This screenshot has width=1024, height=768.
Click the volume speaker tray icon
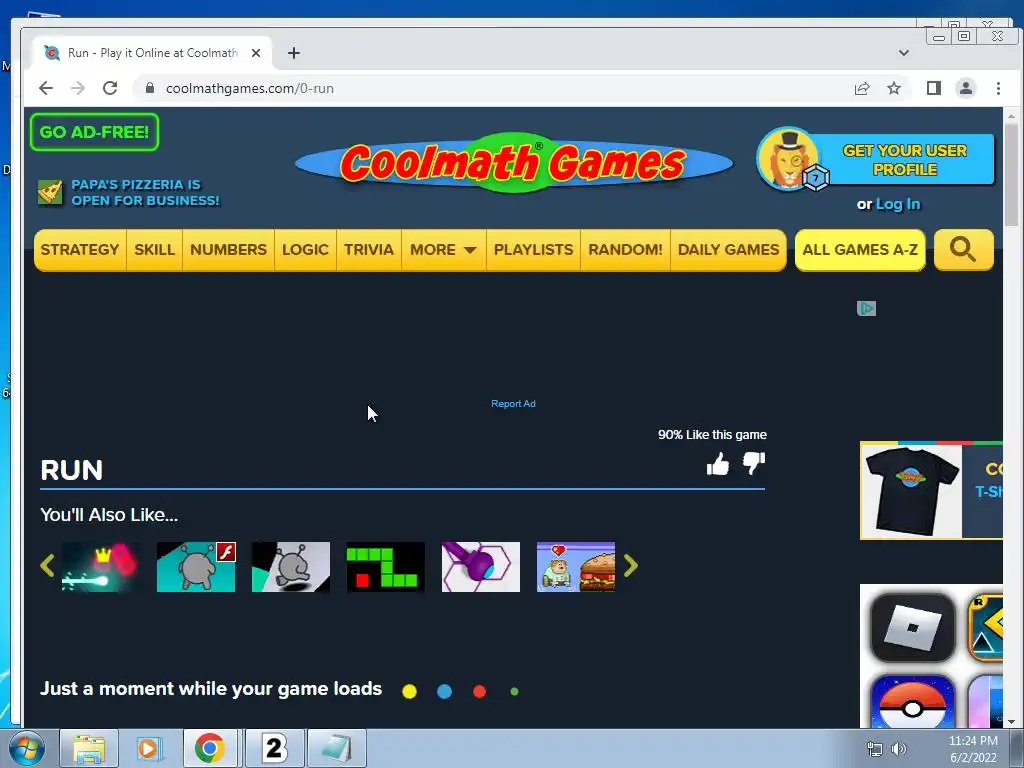[x=899, y=749]
